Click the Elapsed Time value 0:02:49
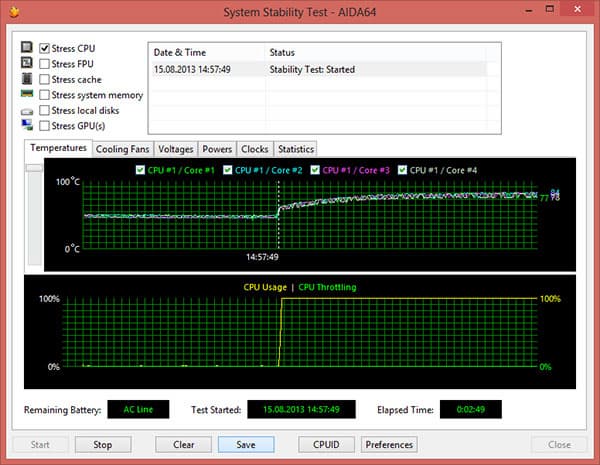The image size is (600, 465). click(471, 409)
